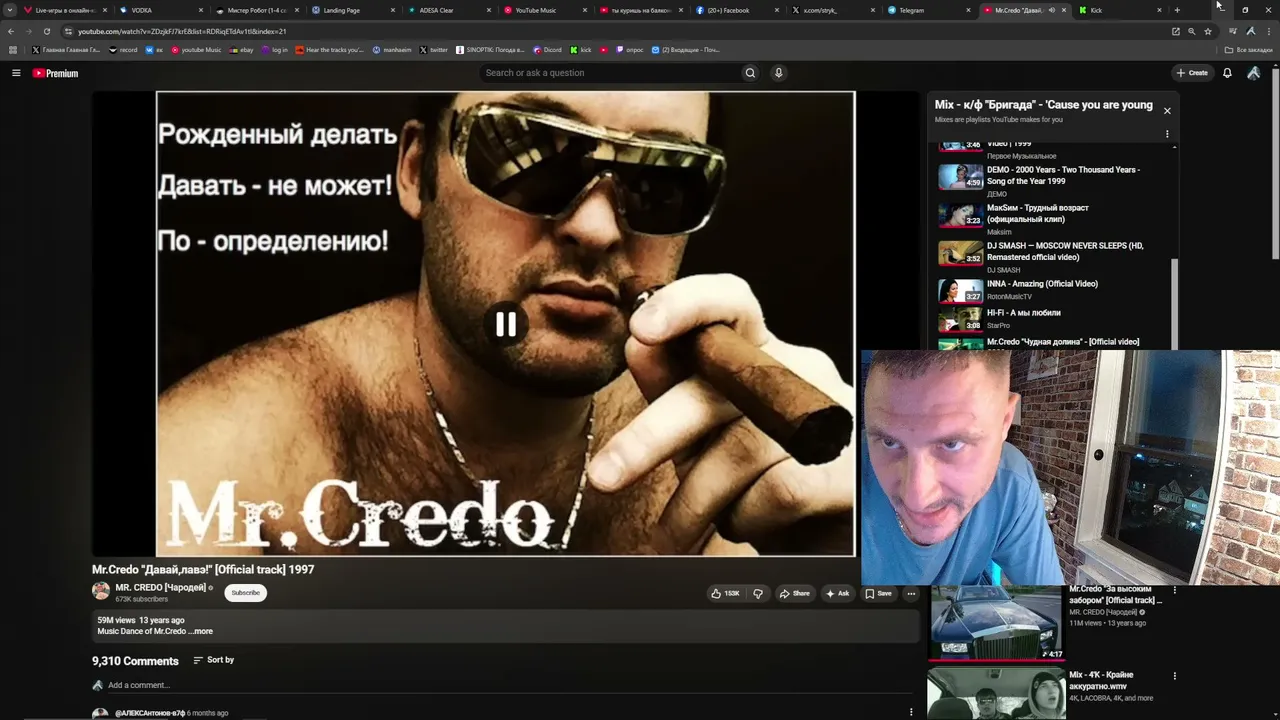The height and width of the screenshot is (720, 1280).
Task: Open YouTube notifications bell
Action: [1227, 73]
